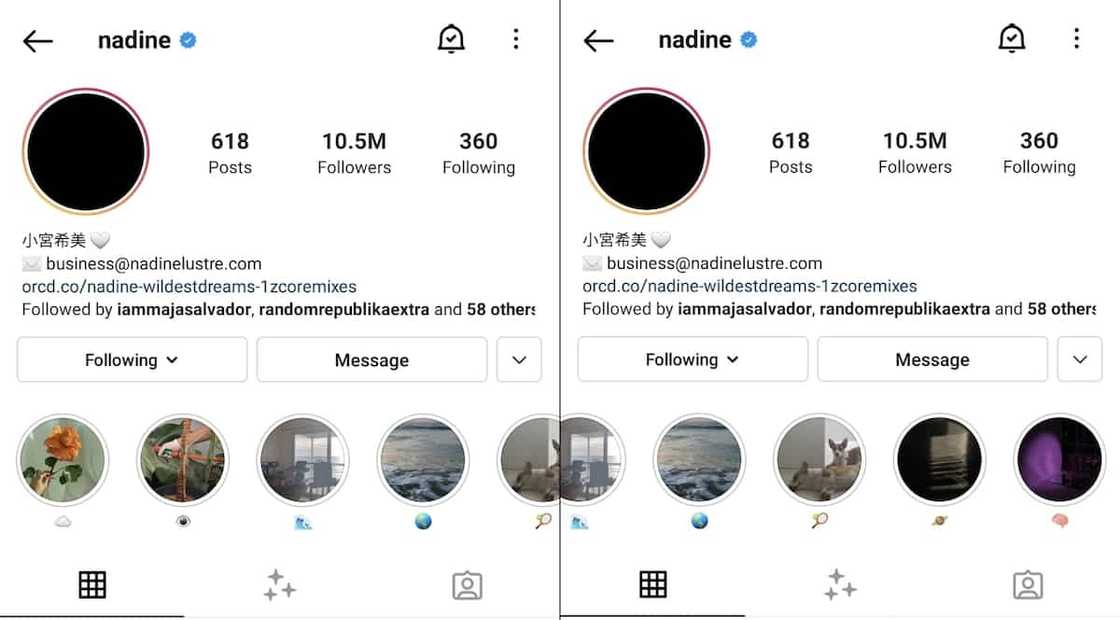Tap the verified badge beside nadine on the left
Image resolution: width=1120 pixels, height=620 pixels.
[x=188, y=40]
